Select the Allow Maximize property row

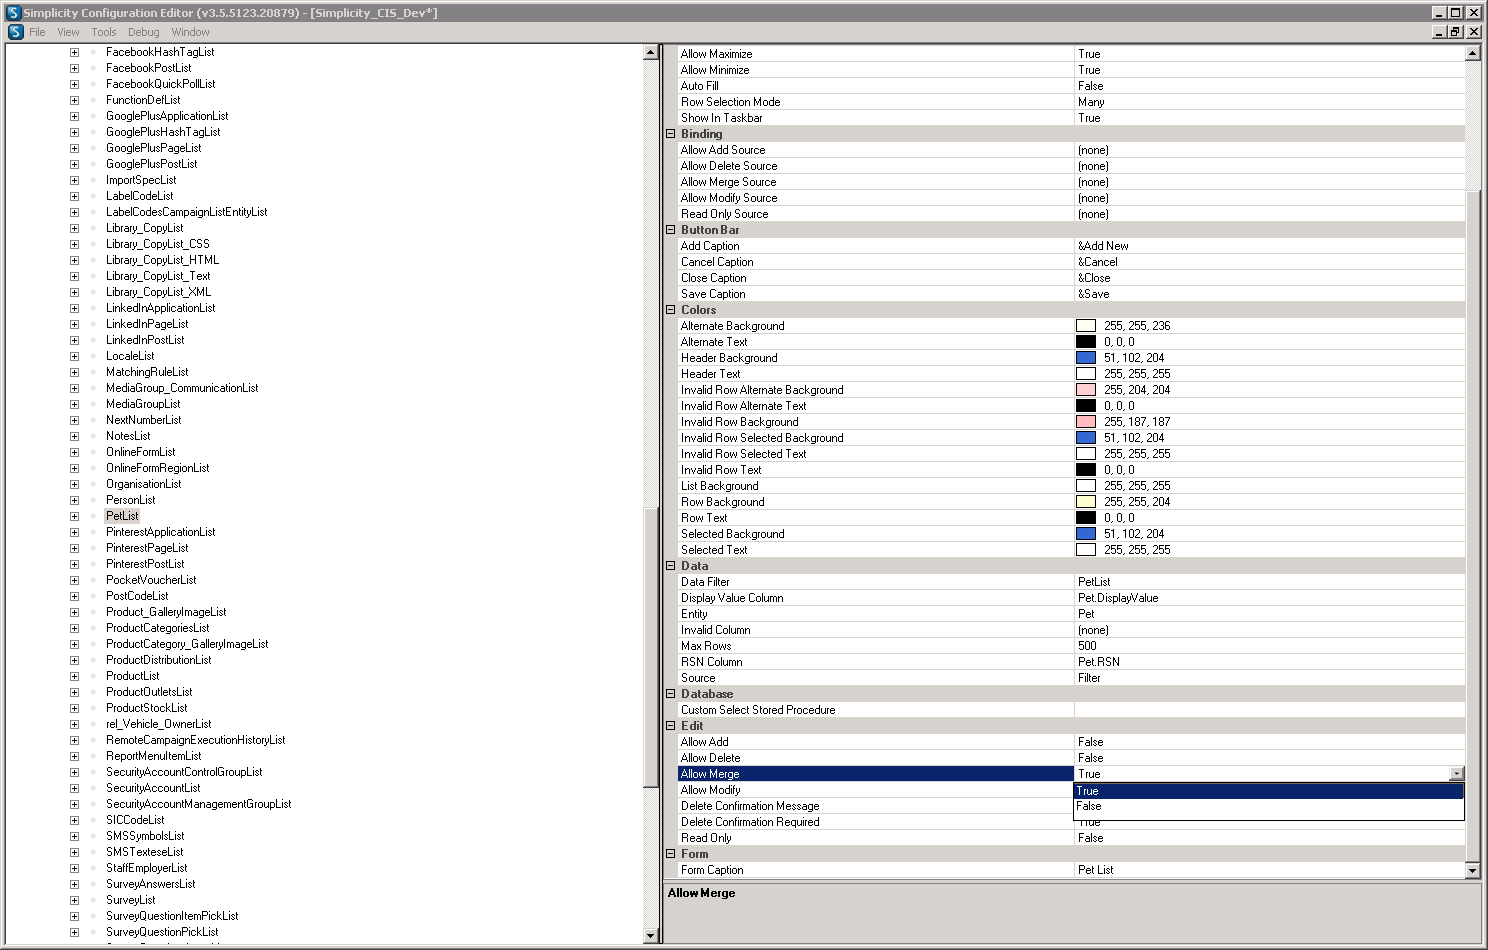(x=1071, y=54)
